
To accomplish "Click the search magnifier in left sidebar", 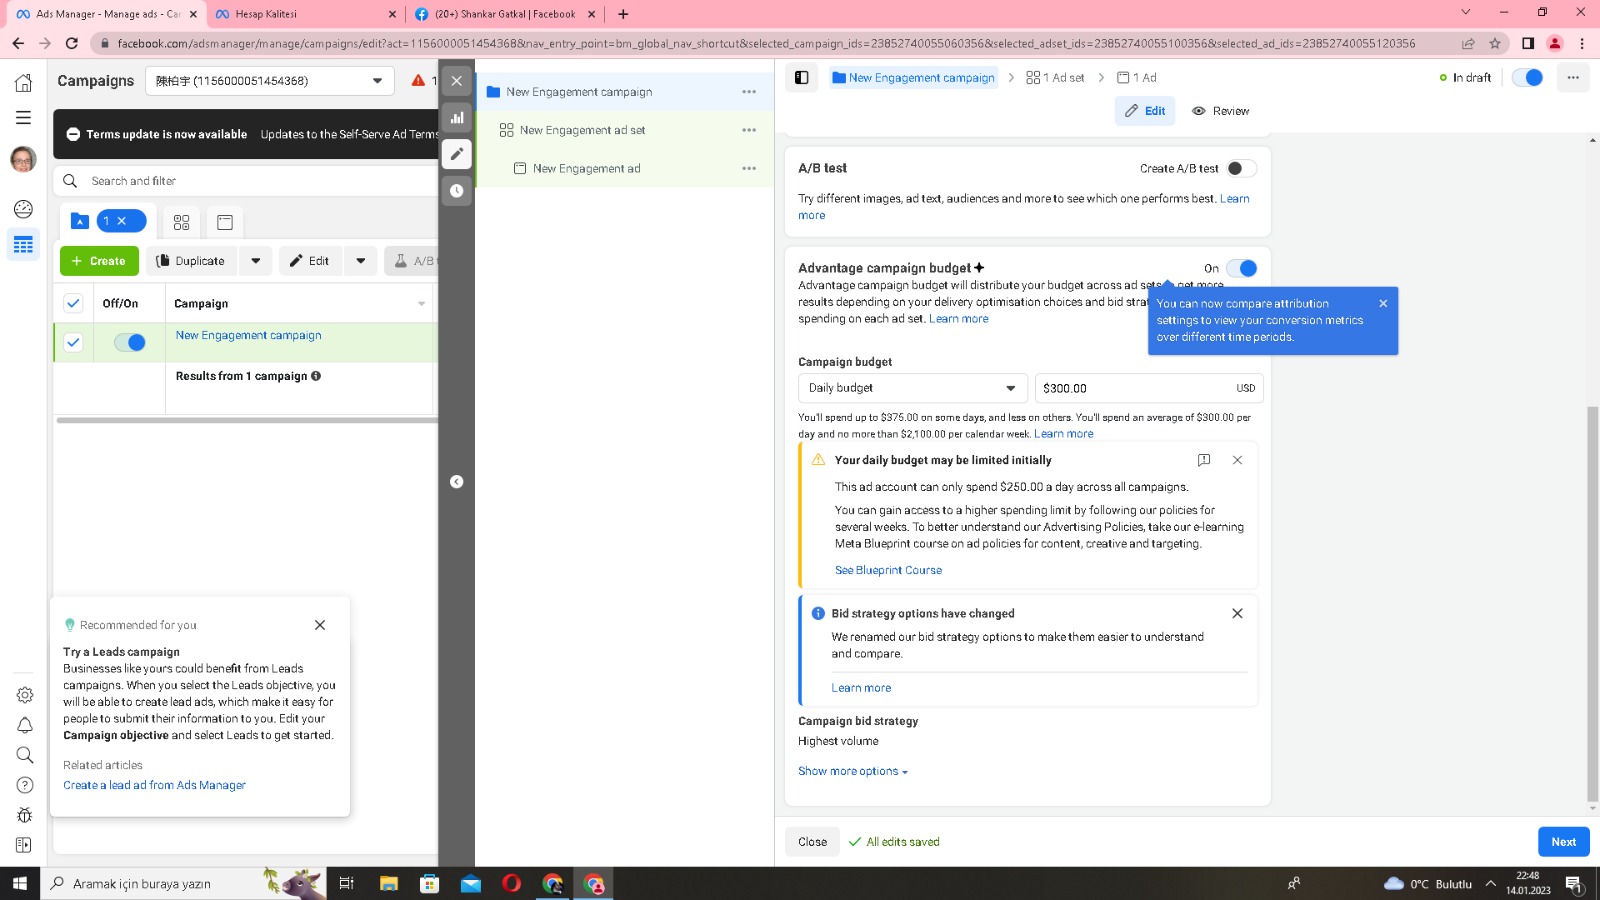I will click(25, 755).
